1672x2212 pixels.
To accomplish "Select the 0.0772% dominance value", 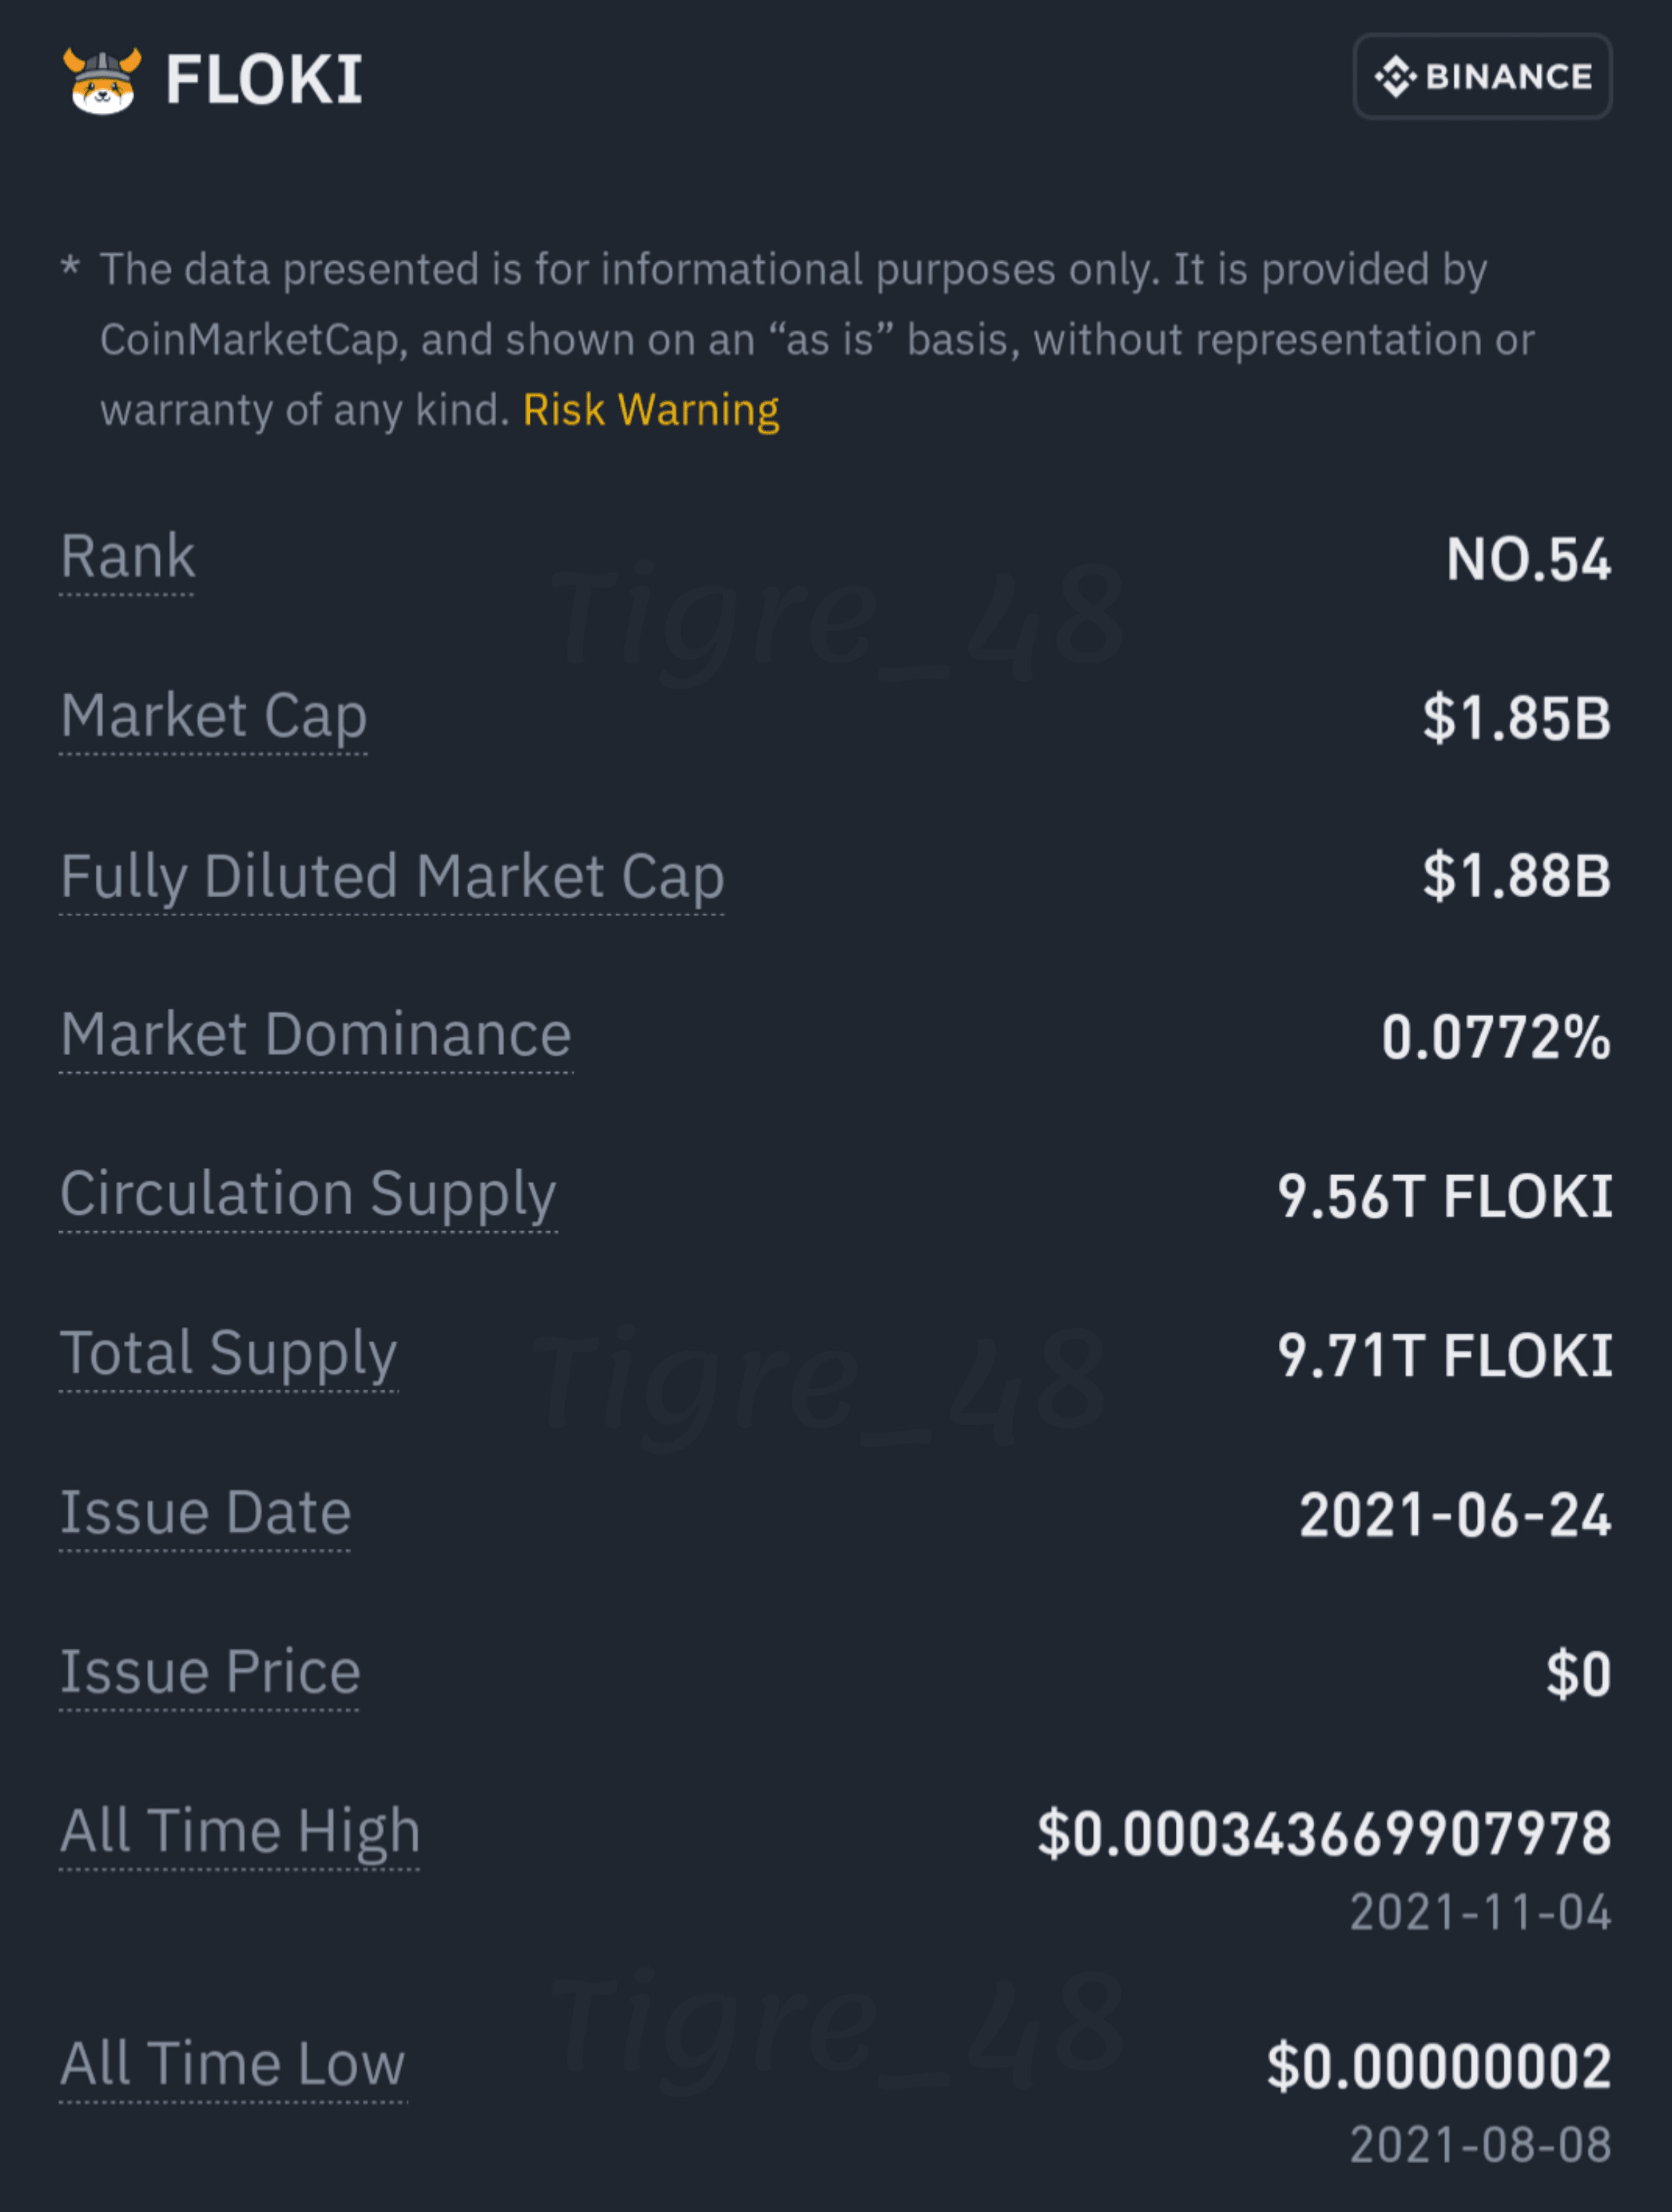I will pos(1496,1037).
